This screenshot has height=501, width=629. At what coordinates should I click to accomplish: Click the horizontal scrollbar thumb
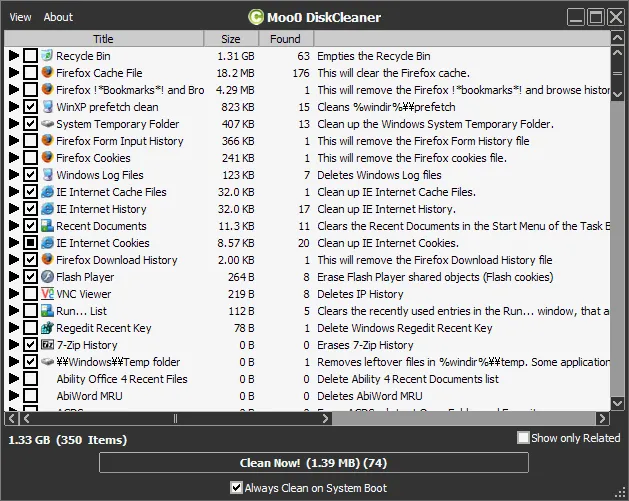pos(175,419)
